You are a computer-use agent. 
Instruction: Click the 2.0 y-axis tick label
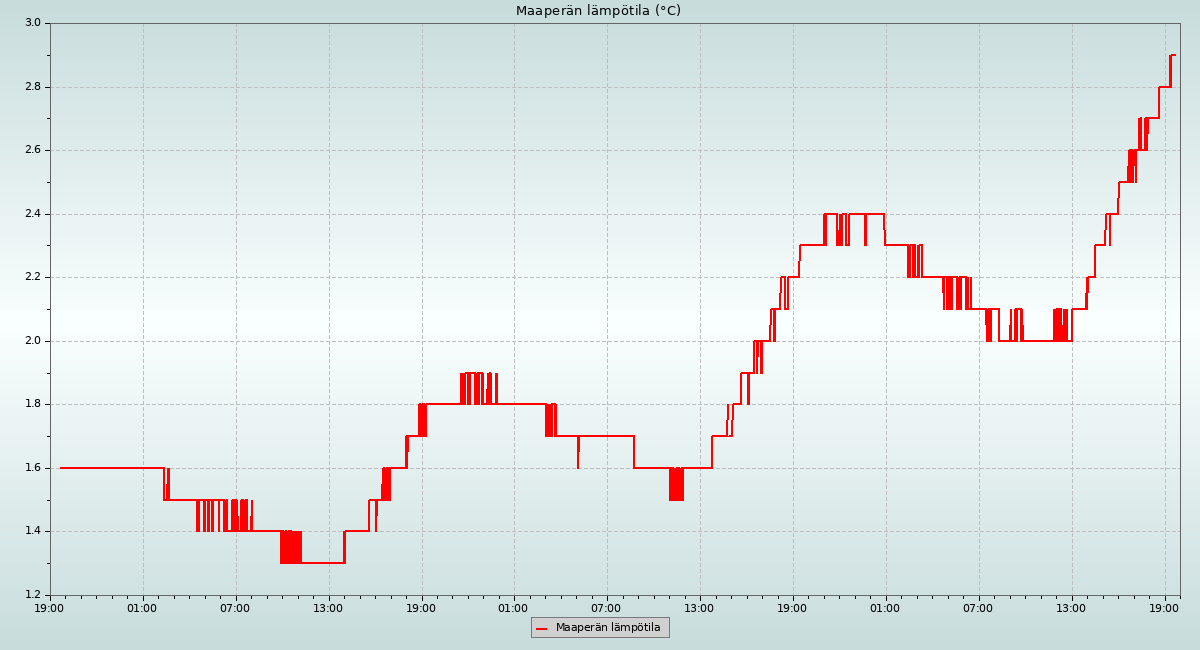coord(32,341)
